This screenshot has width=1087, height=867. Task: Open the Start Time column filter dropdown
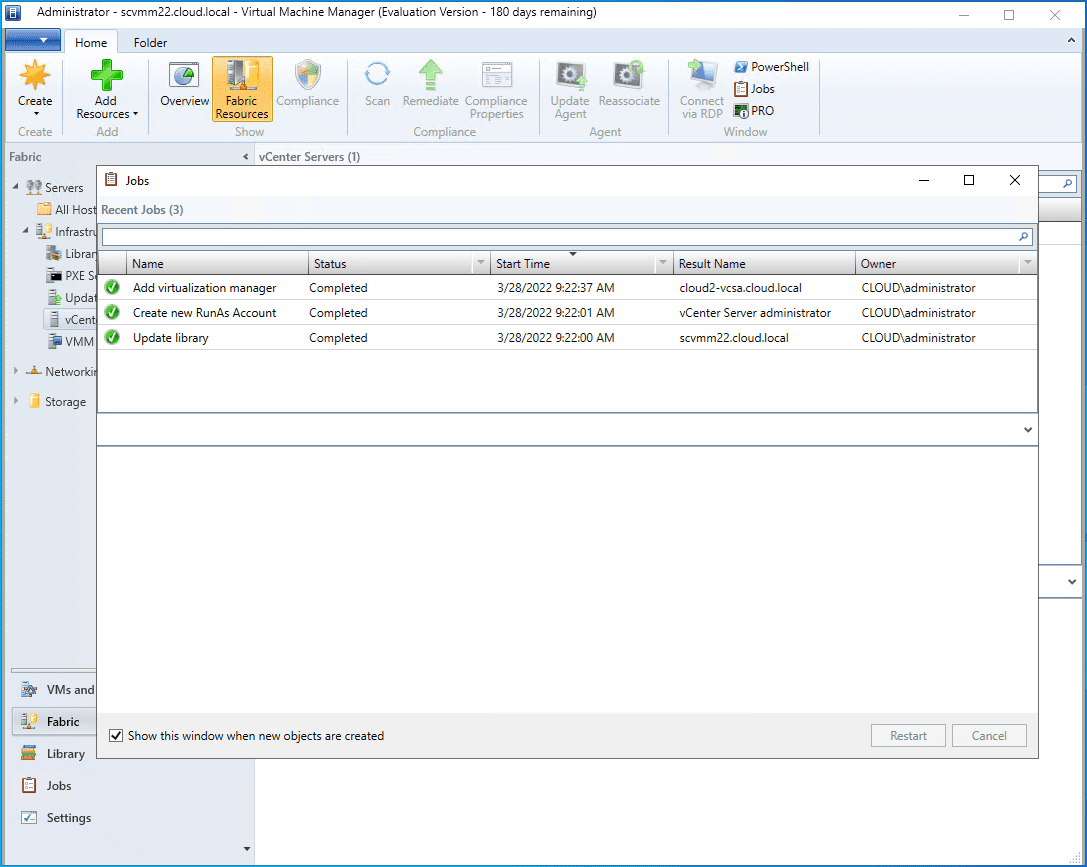pos(663,263)
